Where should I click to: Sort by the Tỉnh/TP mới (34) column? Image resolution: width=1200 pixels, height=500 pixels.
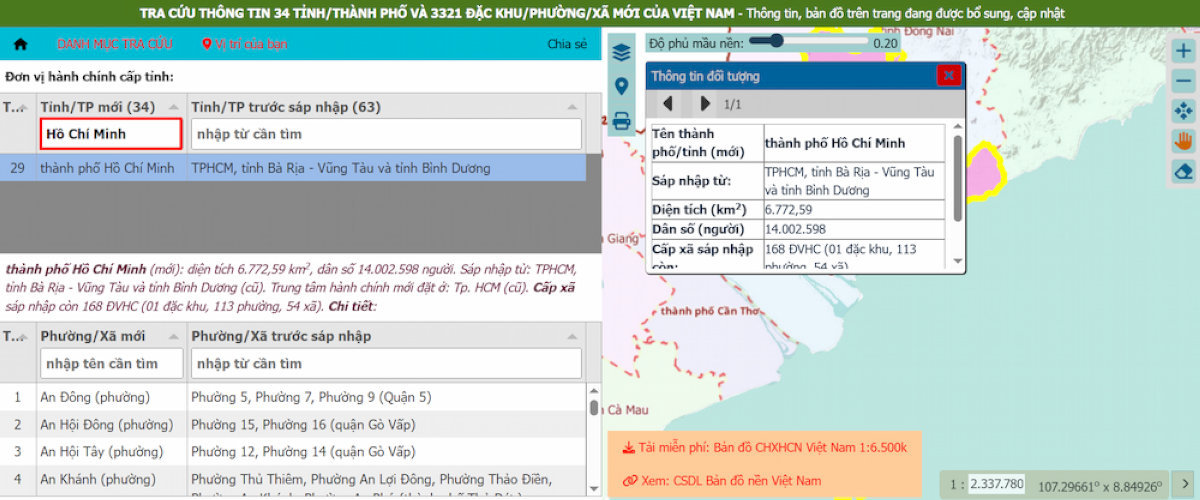point(110,107)
